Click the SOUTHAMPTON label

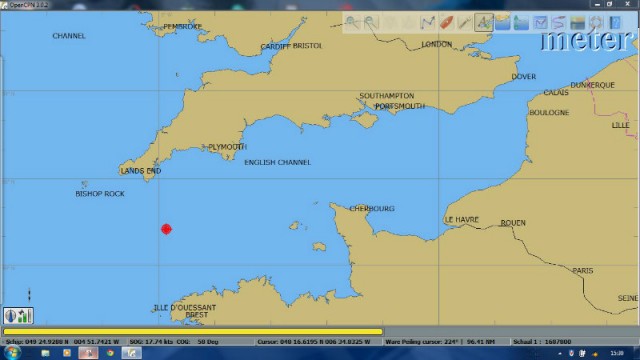(387, 96)
